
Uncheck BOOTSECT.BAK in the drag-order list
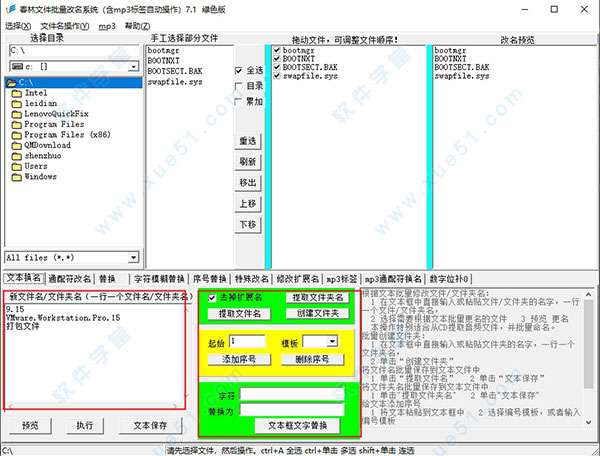[x=277, y=67]
